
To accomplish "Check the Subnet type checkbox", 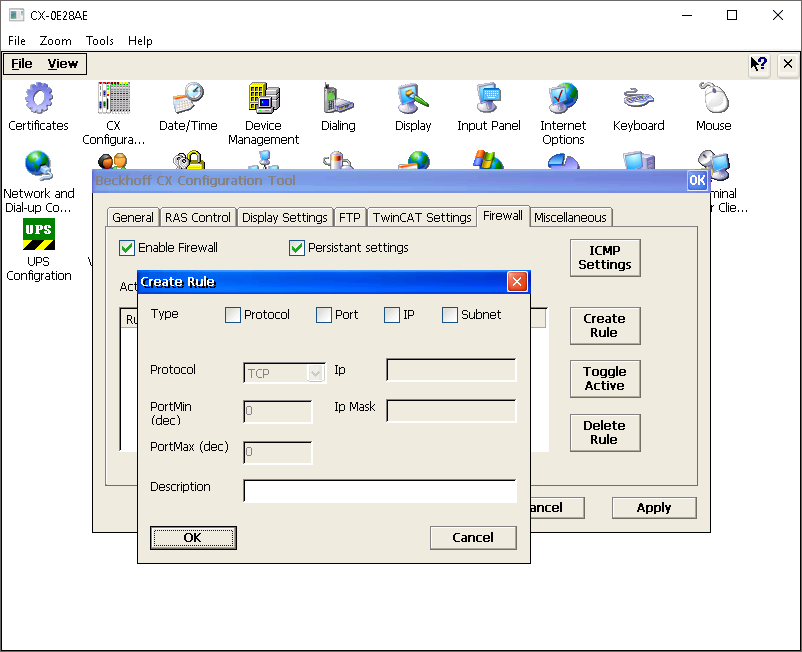I will point(450,314).
